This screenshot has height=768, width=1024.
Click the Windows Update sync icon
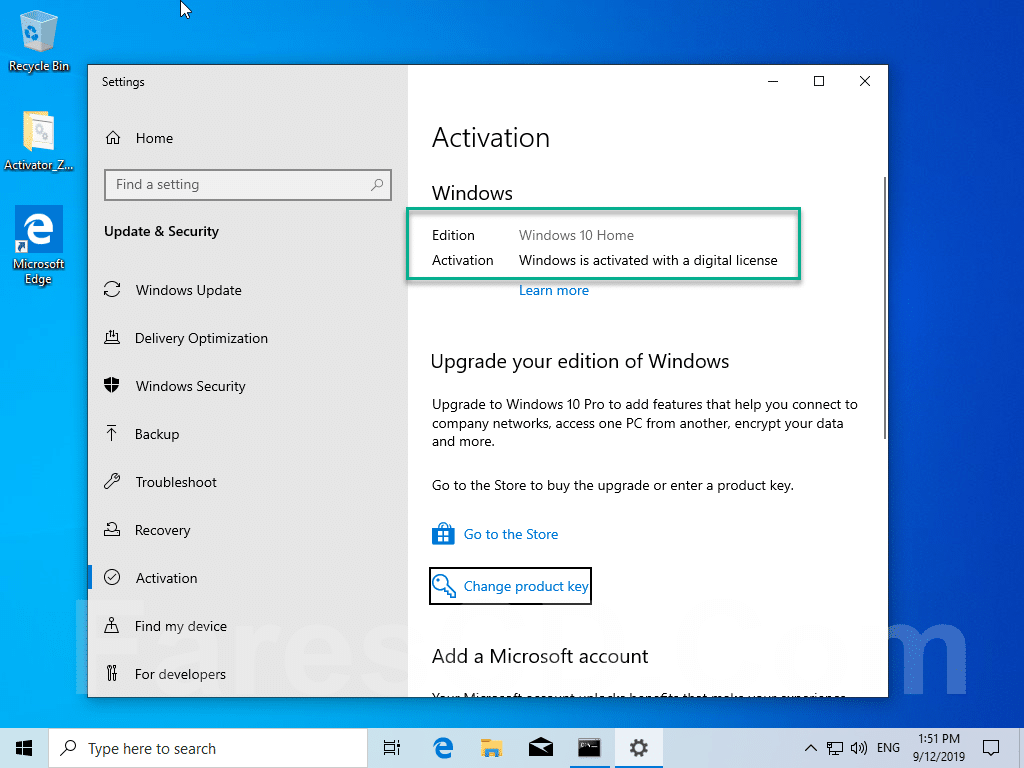click(112, 289)
